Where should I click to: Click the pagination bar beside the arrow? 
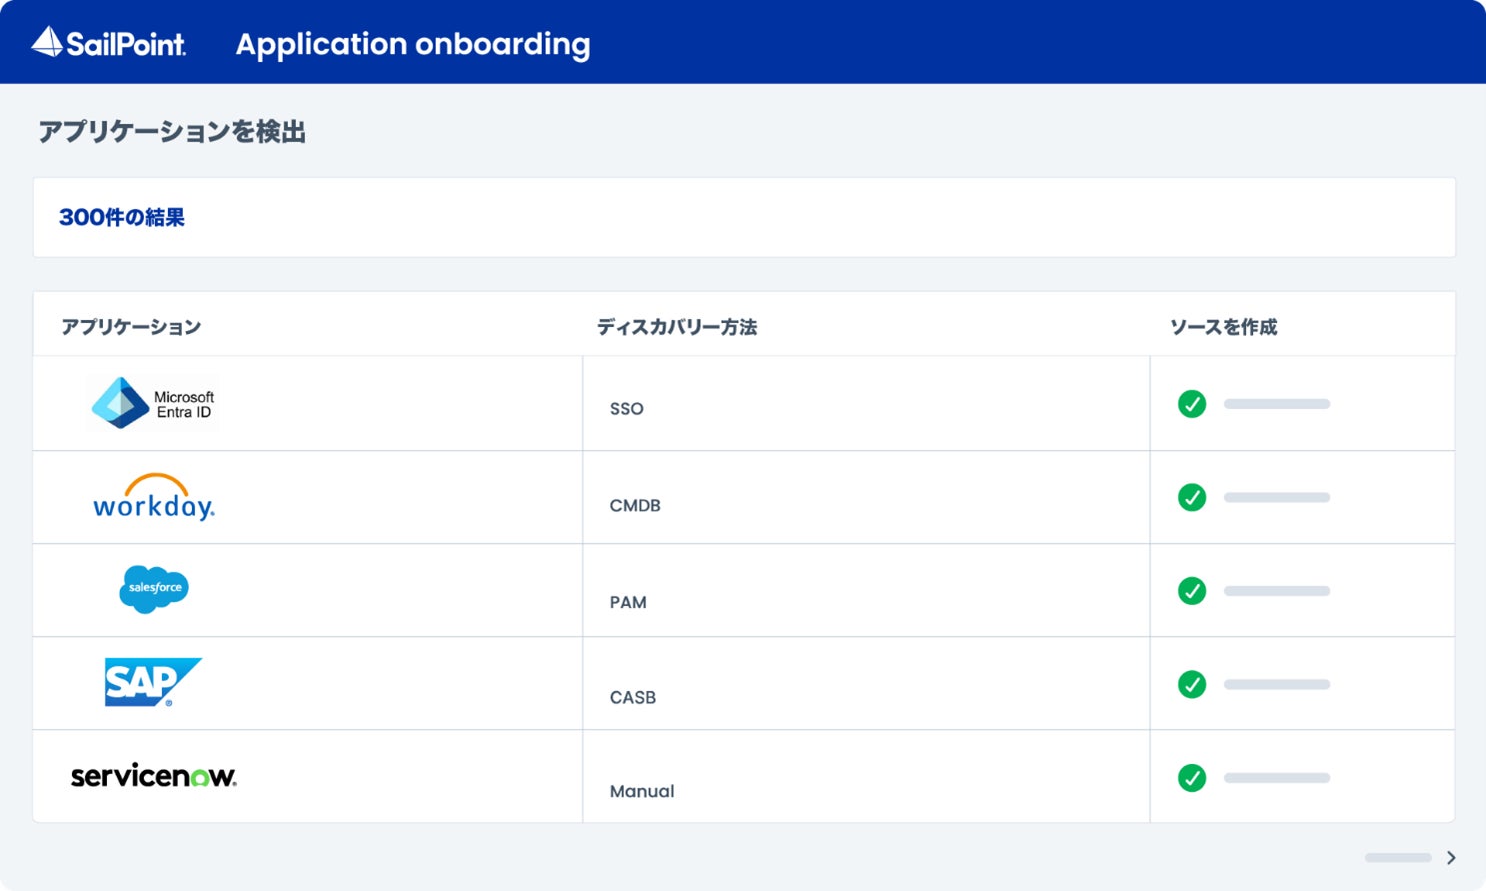pyautogui.click(x=1398, y=858)
